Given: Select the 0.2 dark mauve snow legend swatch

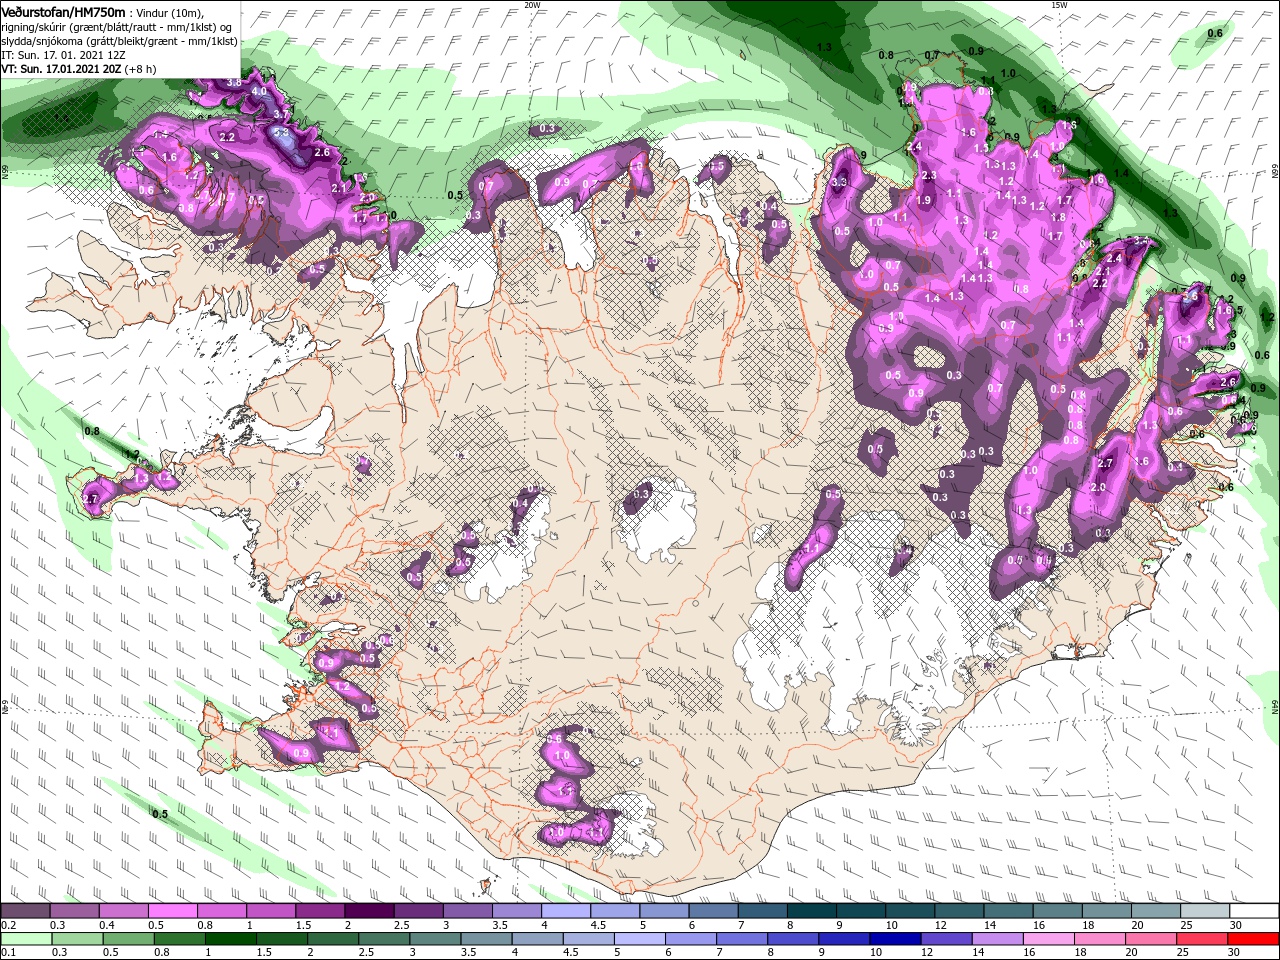Looking at the screenshot, I should pyautogui.click(x=25, y=911).
